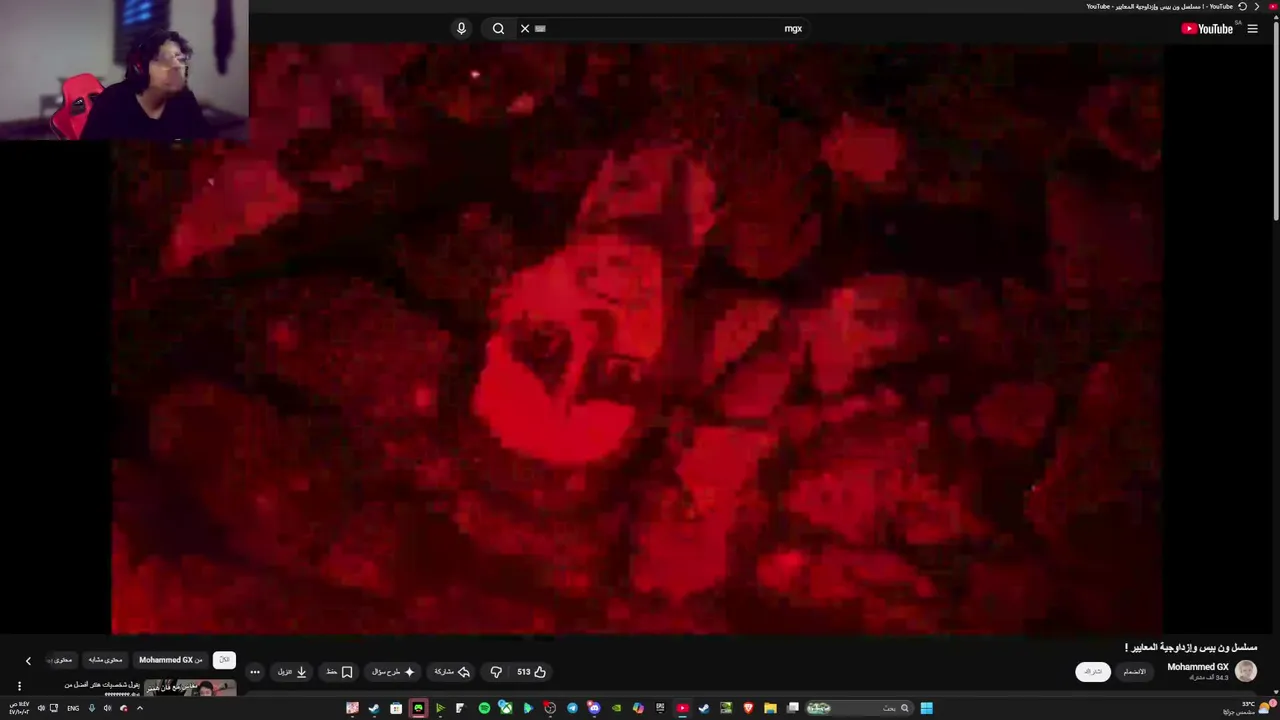Open Telegram from taskbar
The image size is (1280, 720).
[572, 708]
